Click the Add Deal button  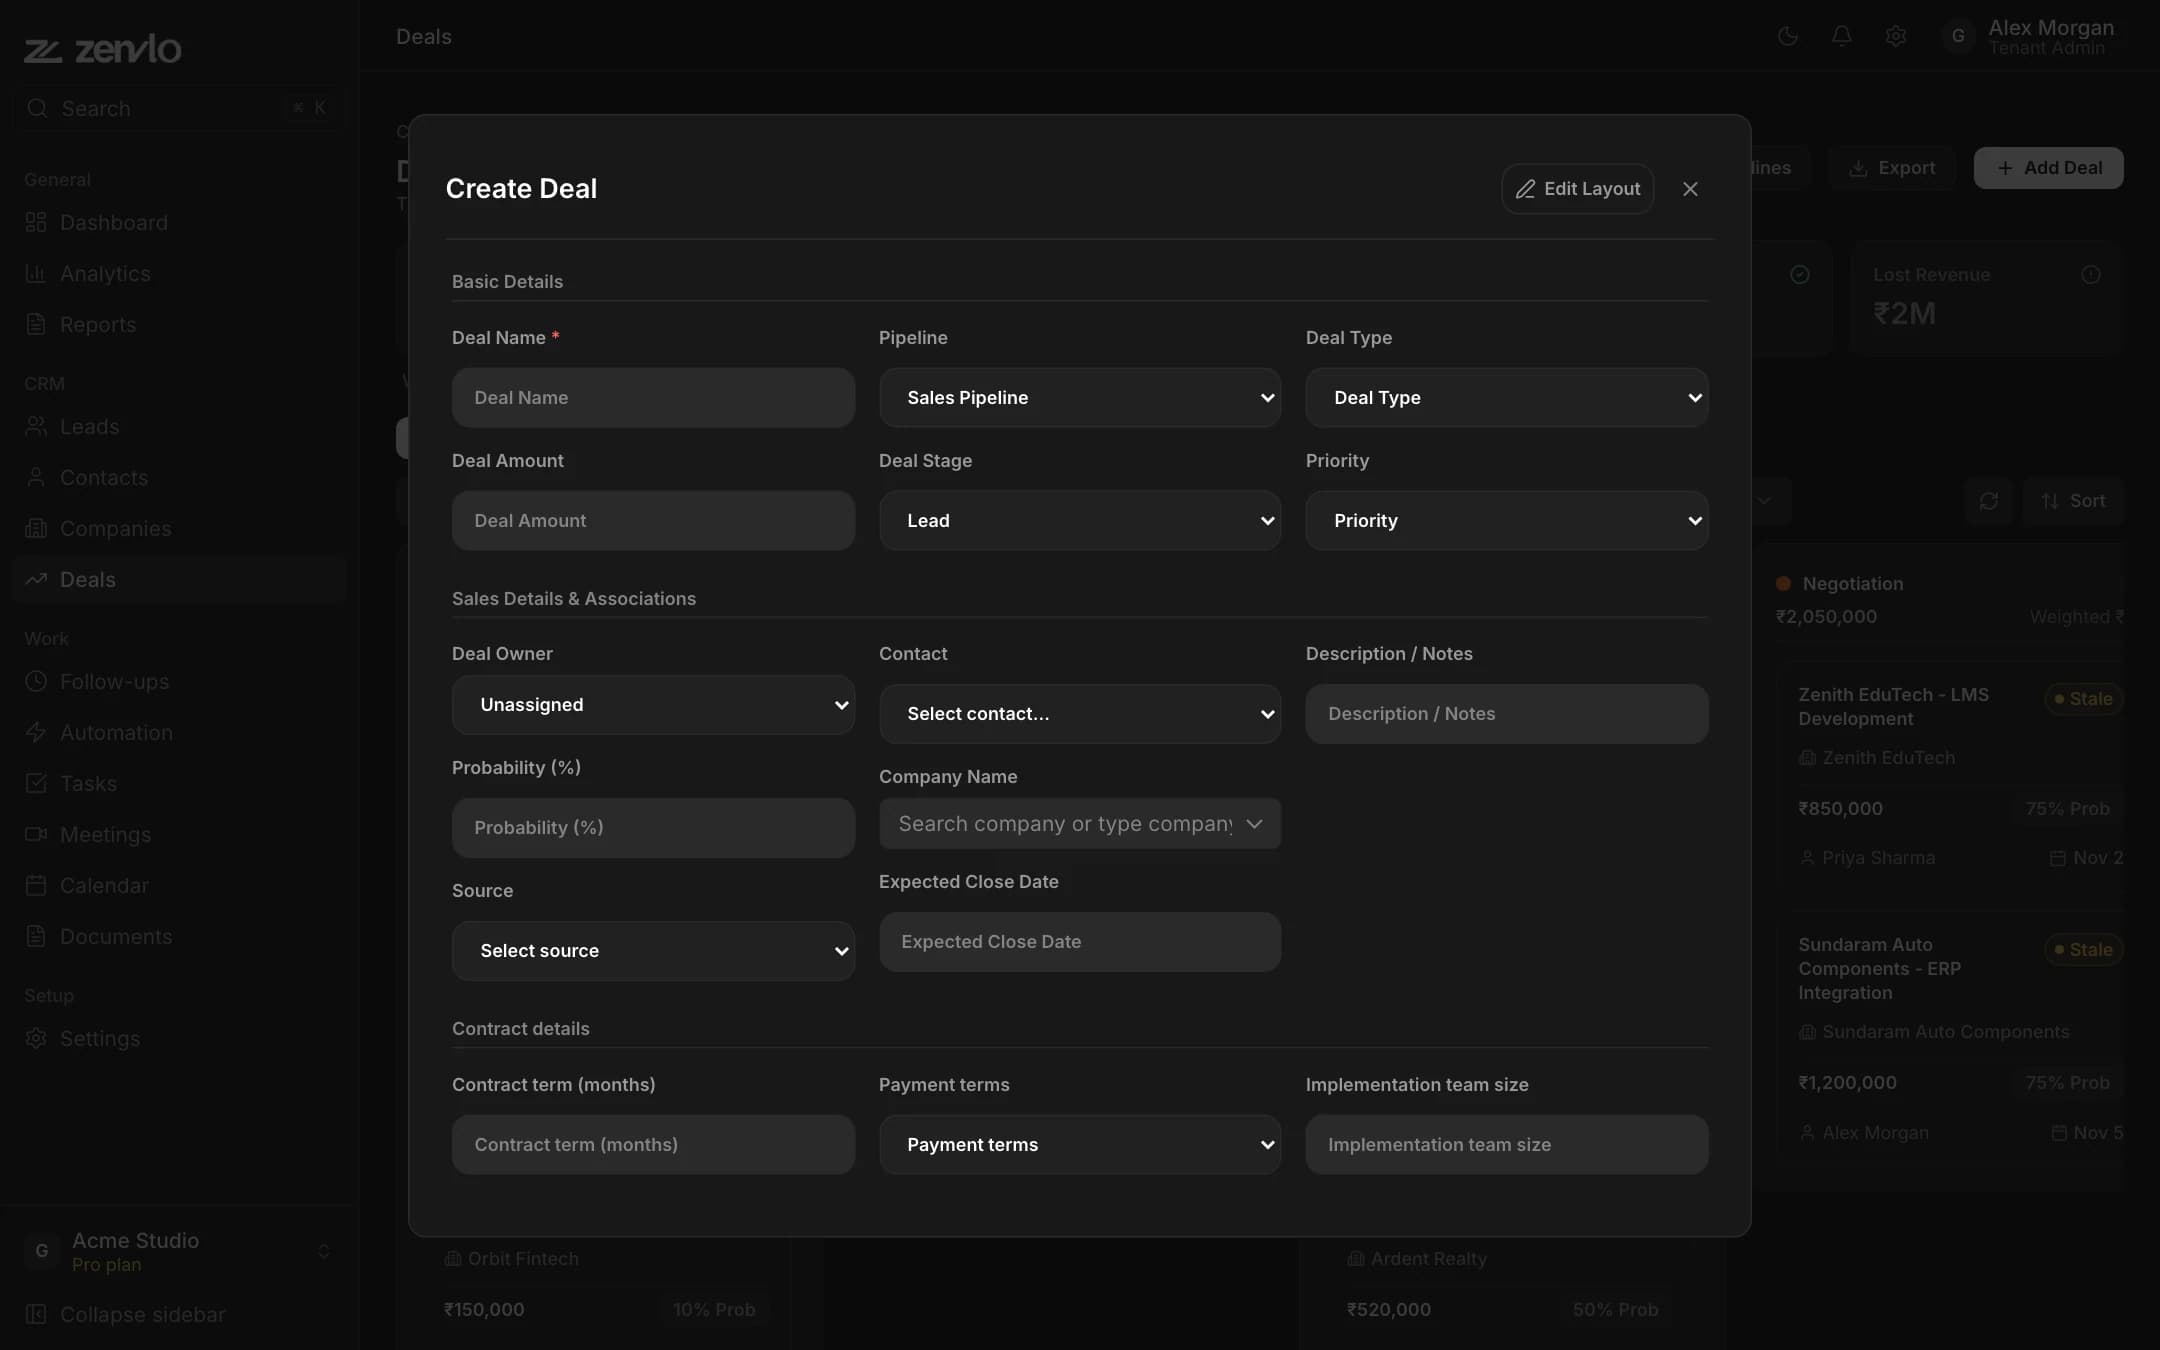pyautogui.click(x=2048, y=168)
